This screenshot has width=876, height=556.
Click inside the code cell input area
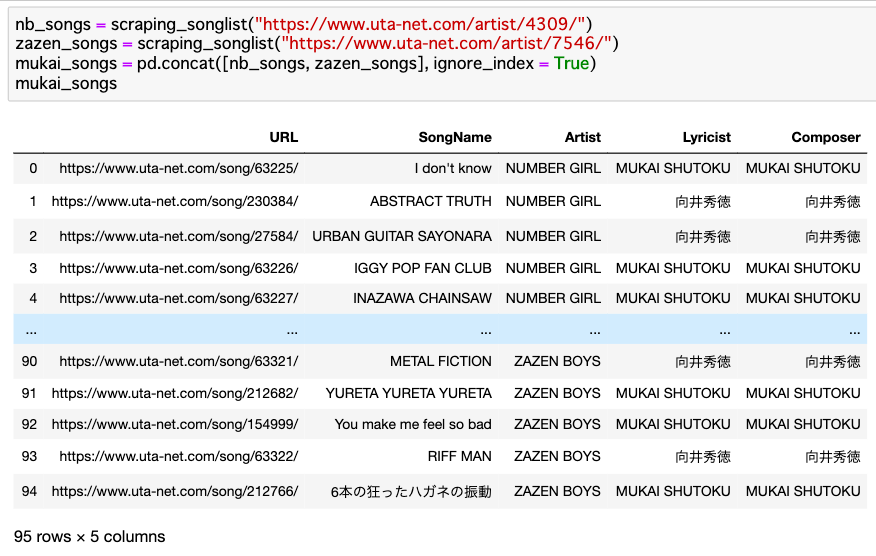[x=442, y=54]
